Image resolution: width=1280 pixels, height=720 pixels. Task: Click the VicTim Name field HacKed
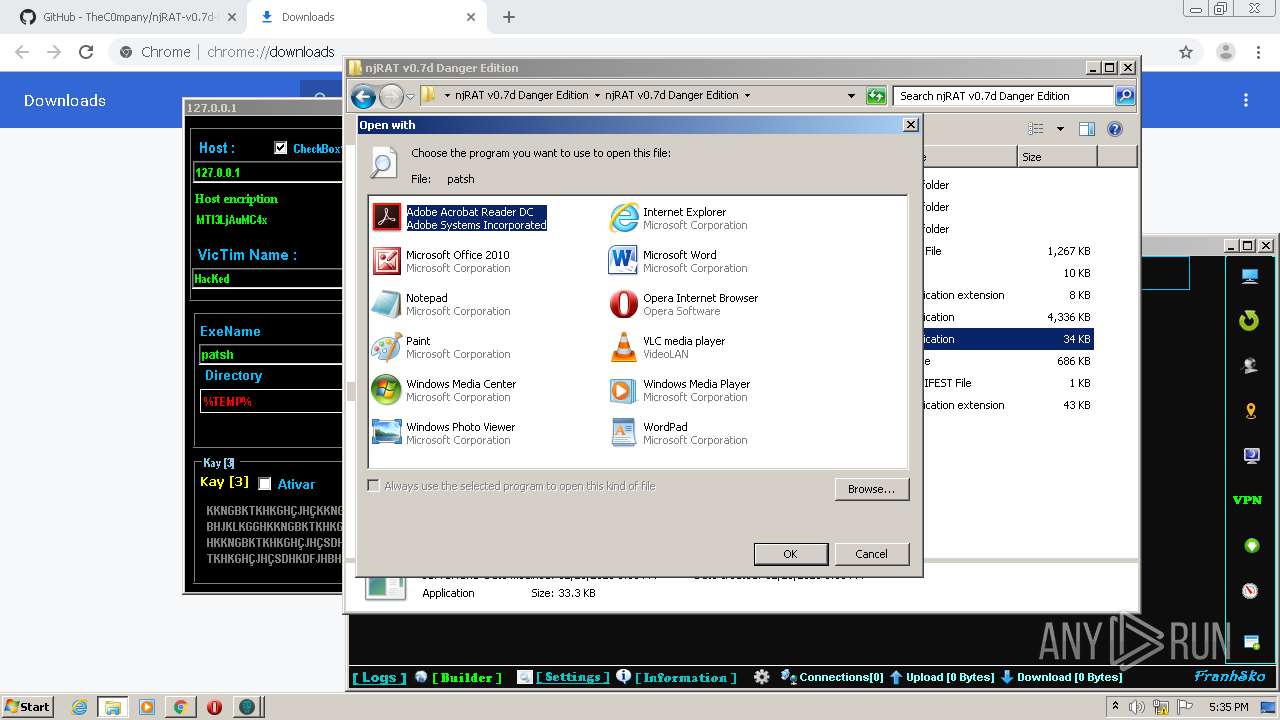[x=267, y=278]
